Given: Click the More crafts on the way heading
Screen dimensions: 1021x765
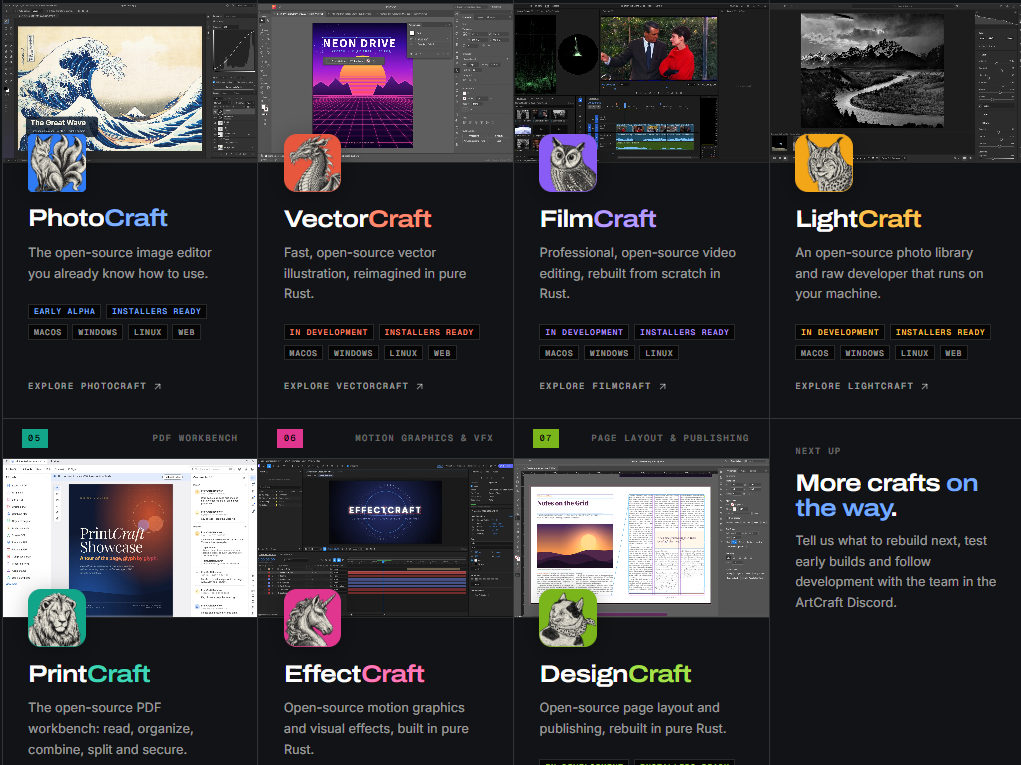Looking at the screenshot, I should tap(887, 495).
